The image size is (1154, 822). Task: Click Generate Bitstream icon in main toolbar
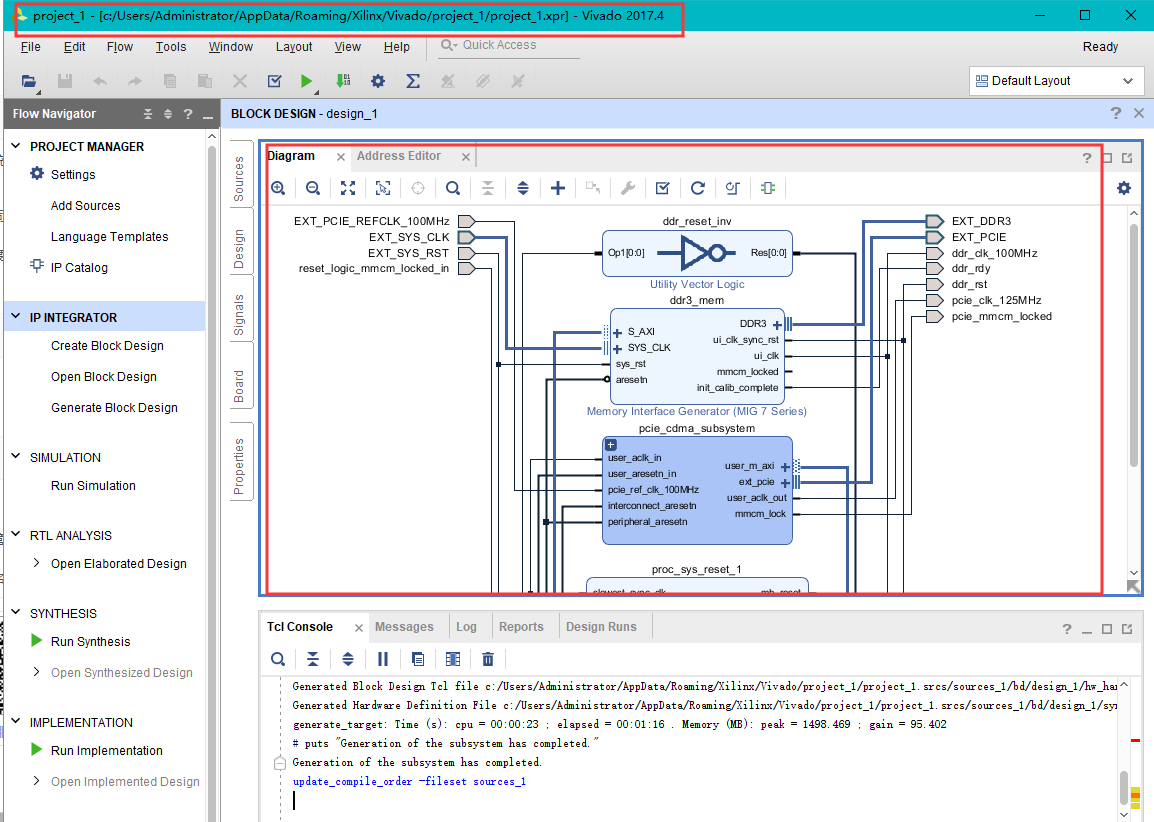coord(343,81)
